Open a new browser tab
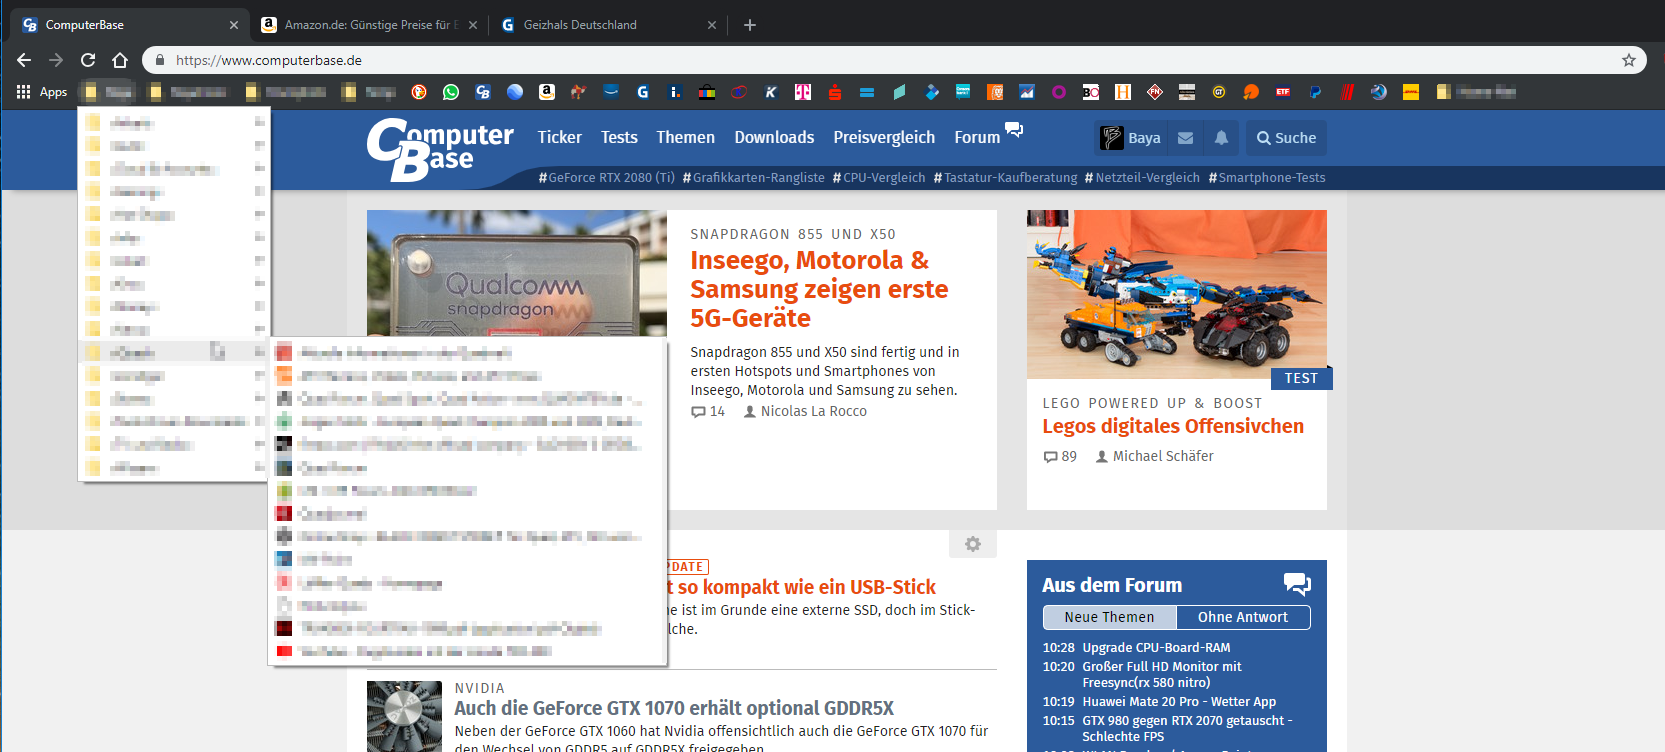Viewport: 1665px width, 752px height. click(750, 25)
